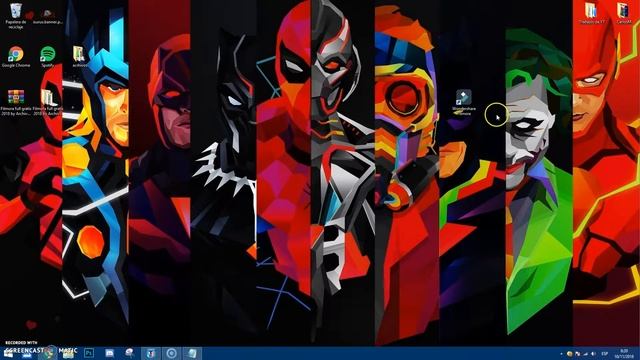Open the Windows Start button
640x360 pixels.
pos(8,353)
